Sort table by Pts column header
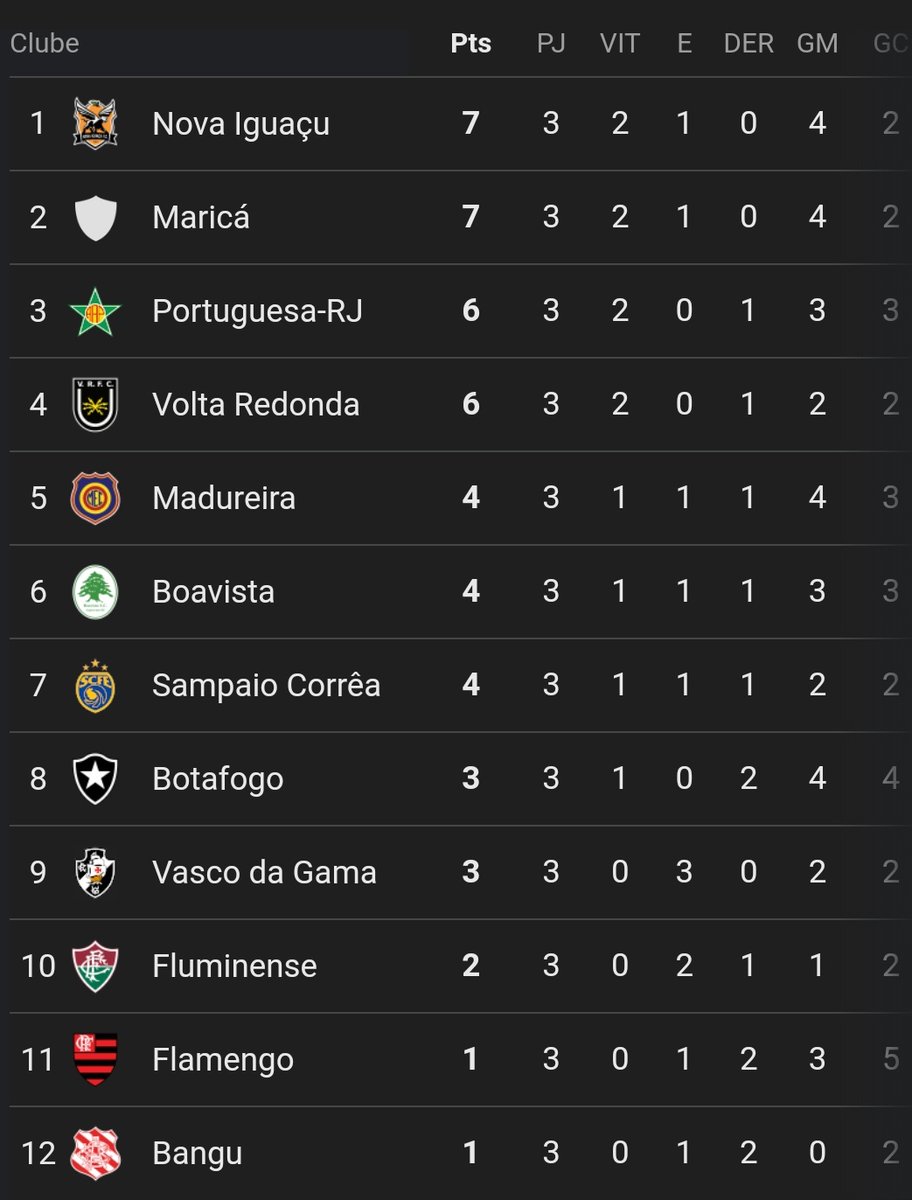 471,44
